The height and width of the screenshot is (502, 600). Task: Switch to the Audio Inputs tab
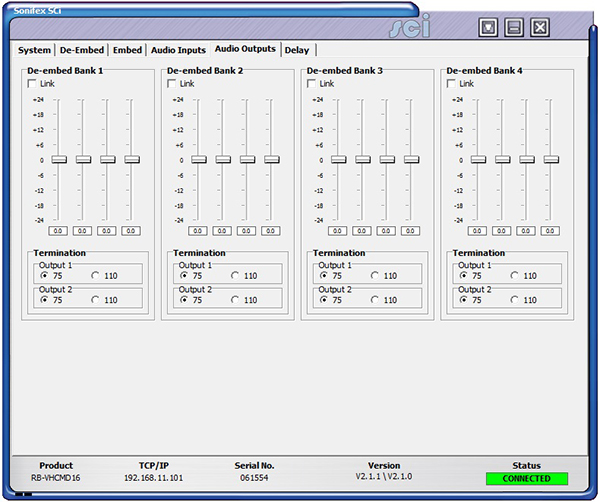pyautogui.click(x=178, y=50)
